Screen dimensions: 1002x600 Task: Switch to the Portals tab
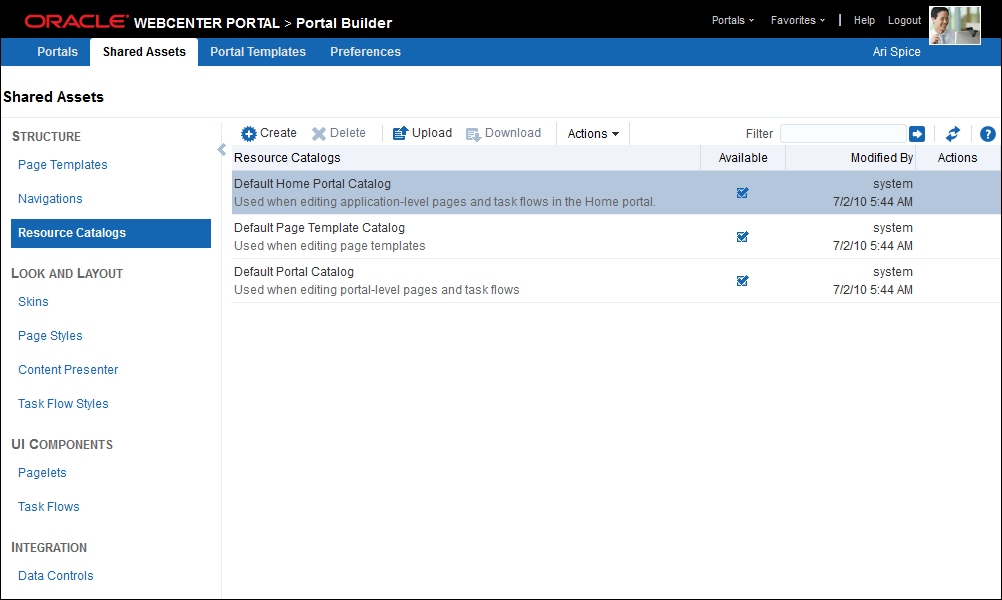pos(58,52)
